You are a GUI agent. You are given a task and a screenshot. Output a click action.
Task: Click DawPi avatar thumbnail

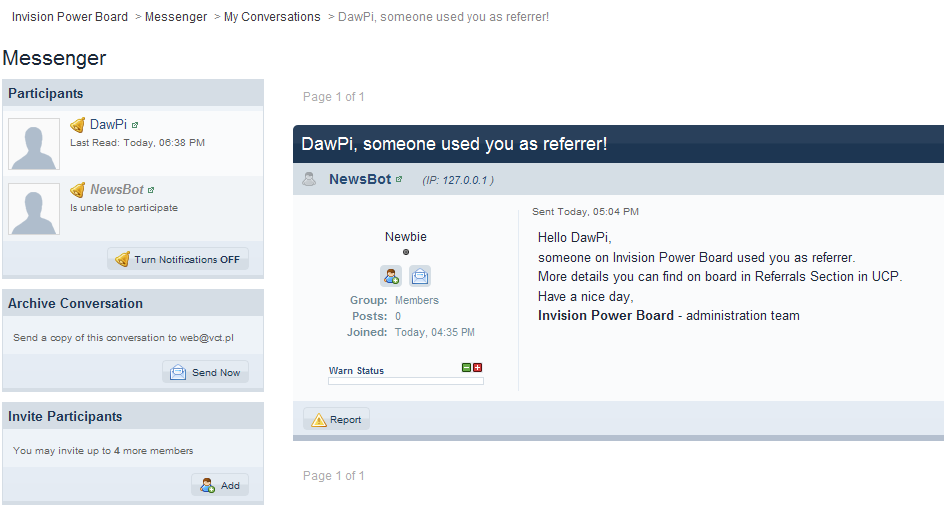tap(34, 143)
